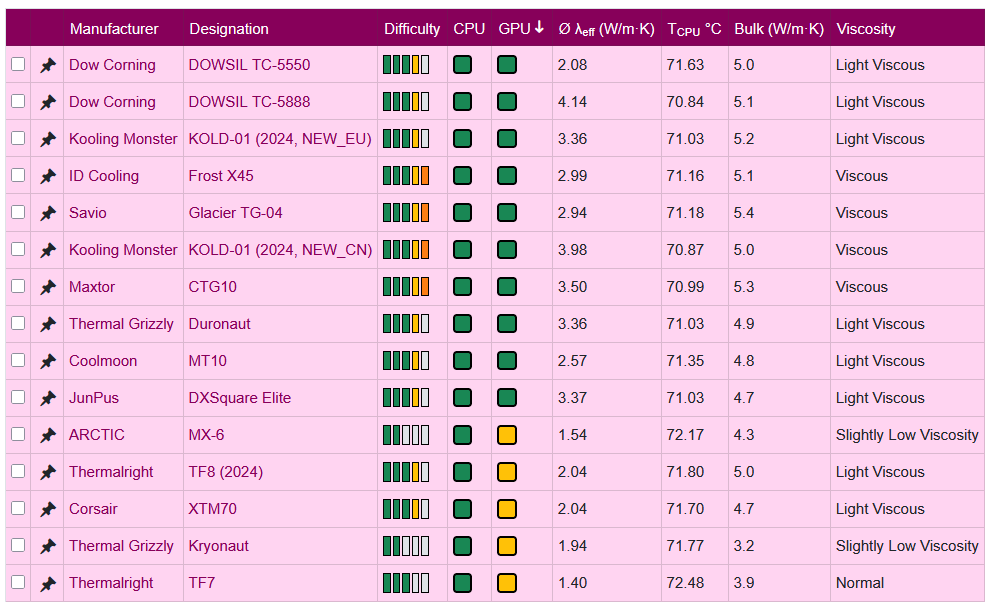
Task: Click the Manufacturer column header
Action: click(114, 29)
